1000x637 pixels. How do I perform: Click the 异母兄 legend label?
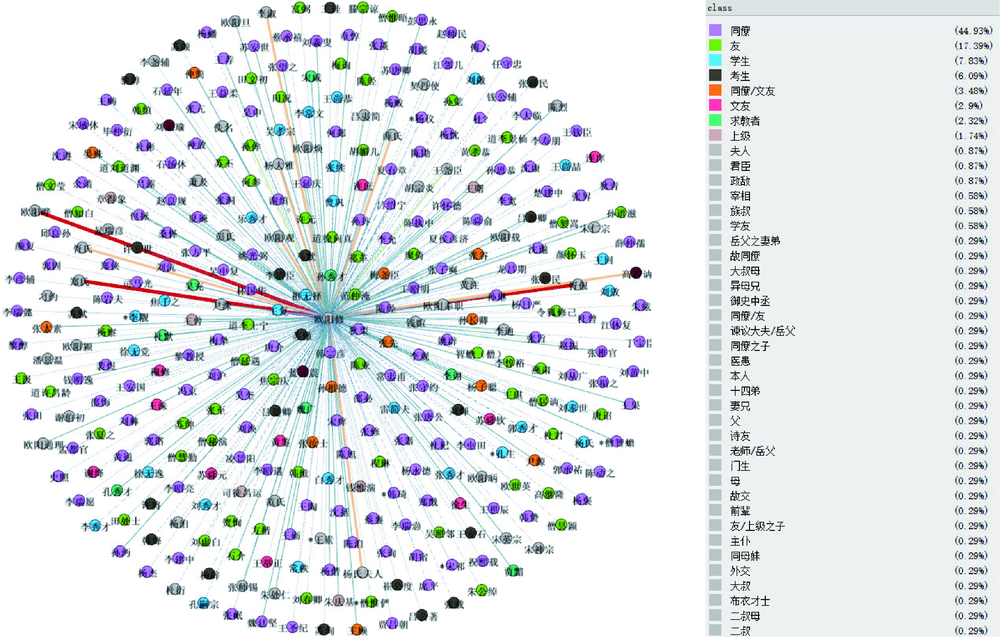(x=745, y=286)
